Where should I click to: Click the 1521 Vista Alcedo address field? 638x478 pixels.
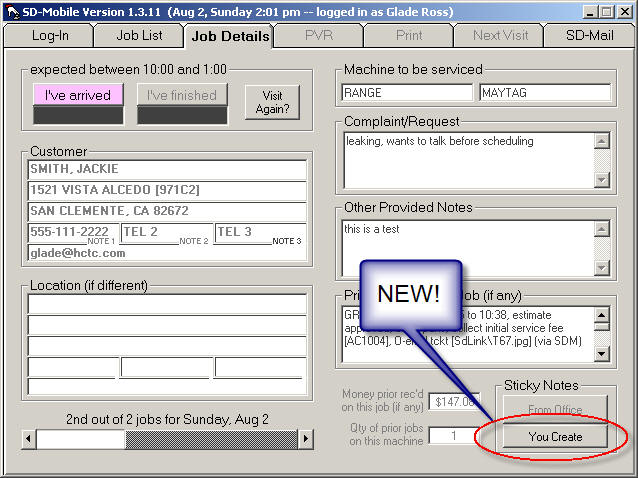pos(166,191)
